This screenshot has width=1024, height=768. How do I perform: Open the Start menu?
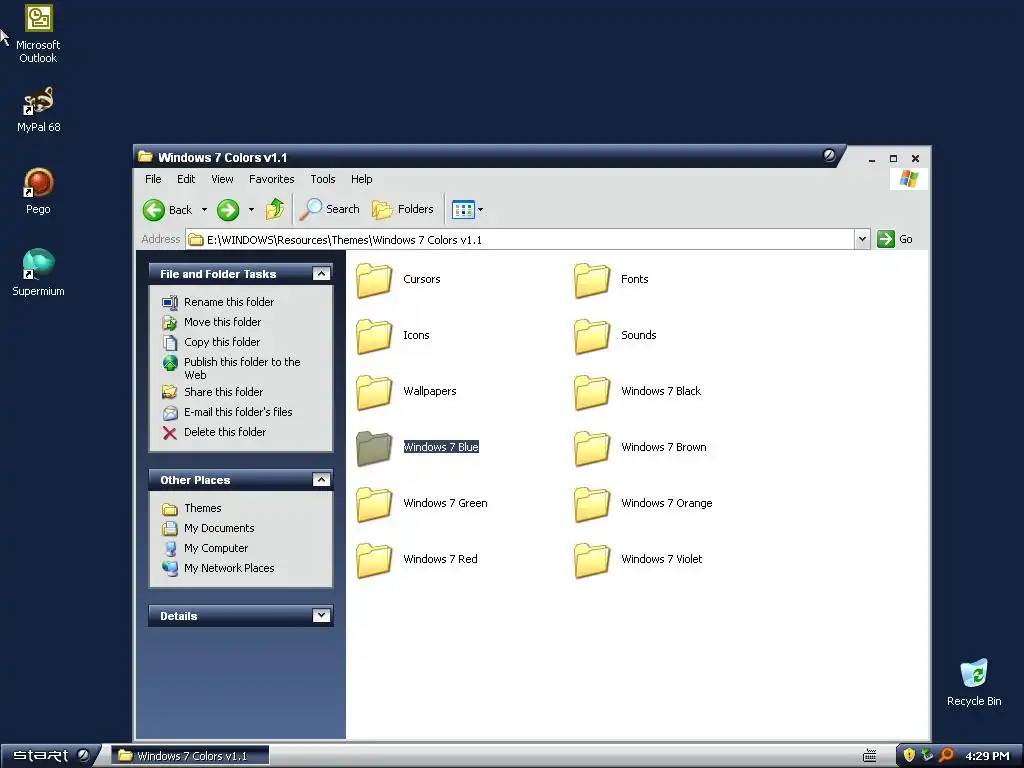(40, 756)
